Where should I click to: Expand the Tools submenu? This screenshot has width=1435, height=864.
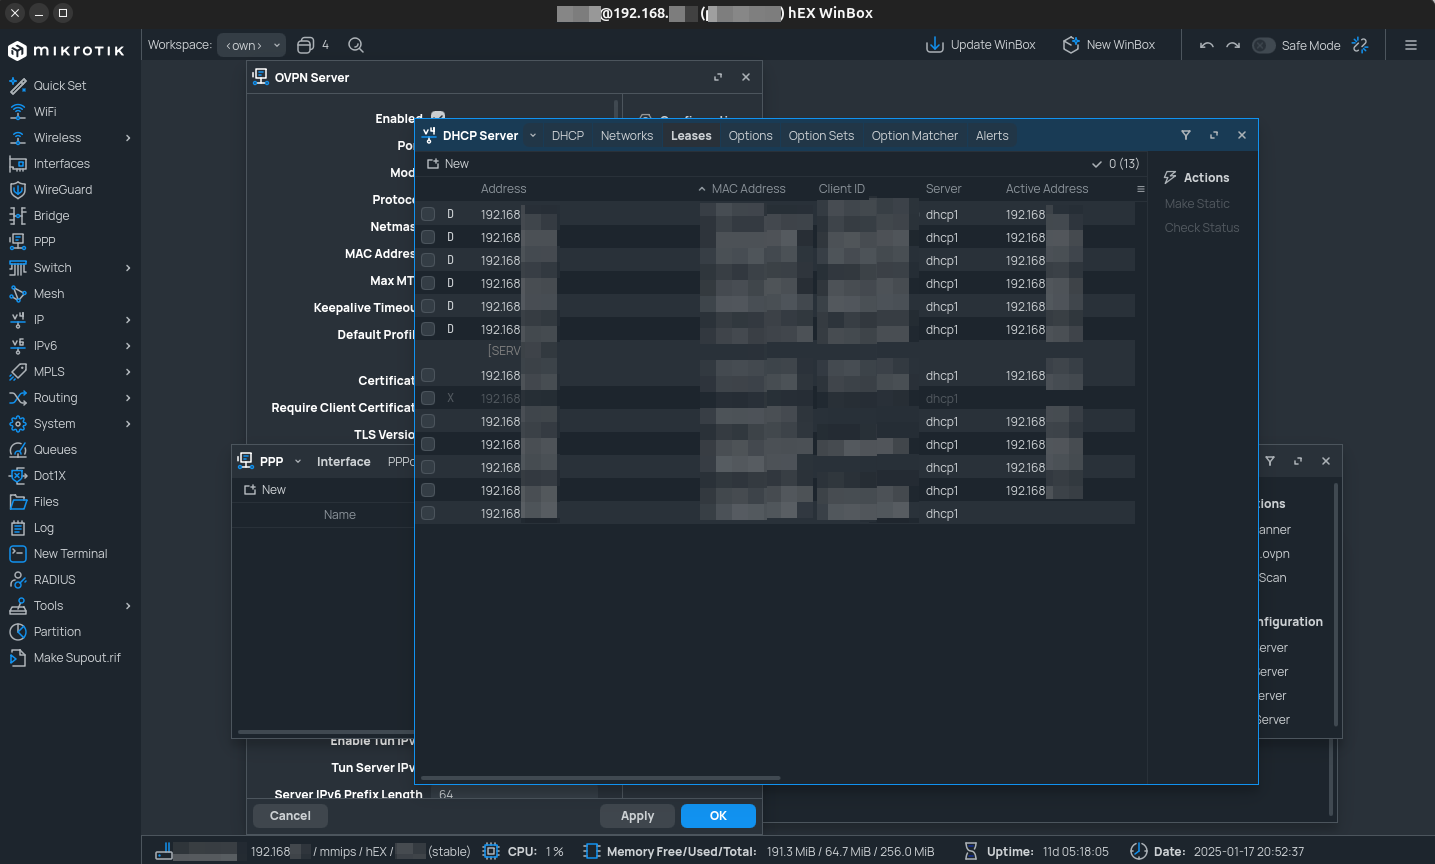pos(128,606)
